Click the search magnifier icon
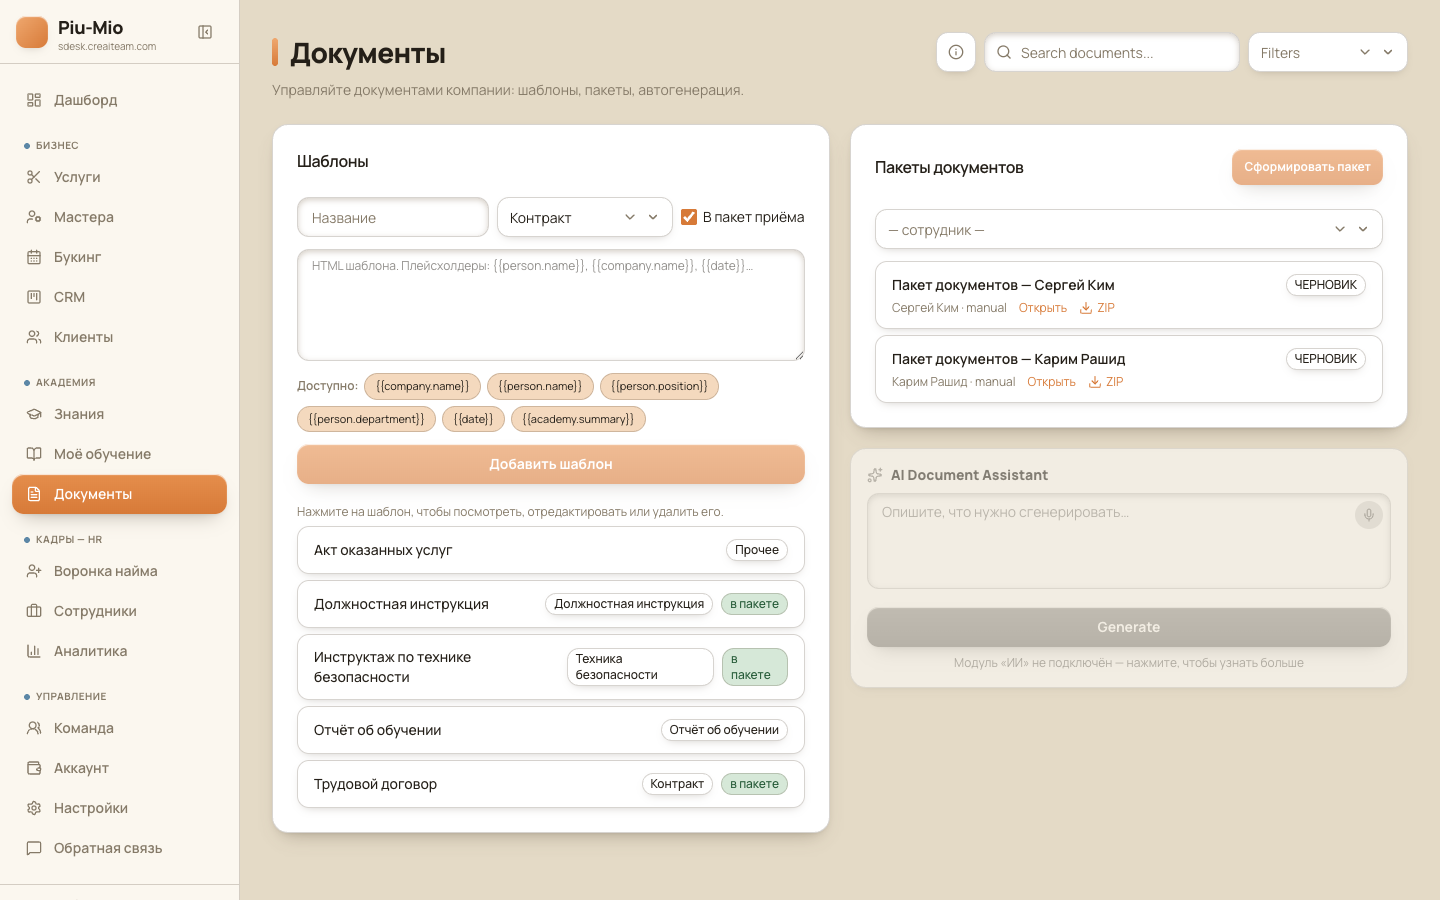 pyautogui.click(x=1004, y=52)
